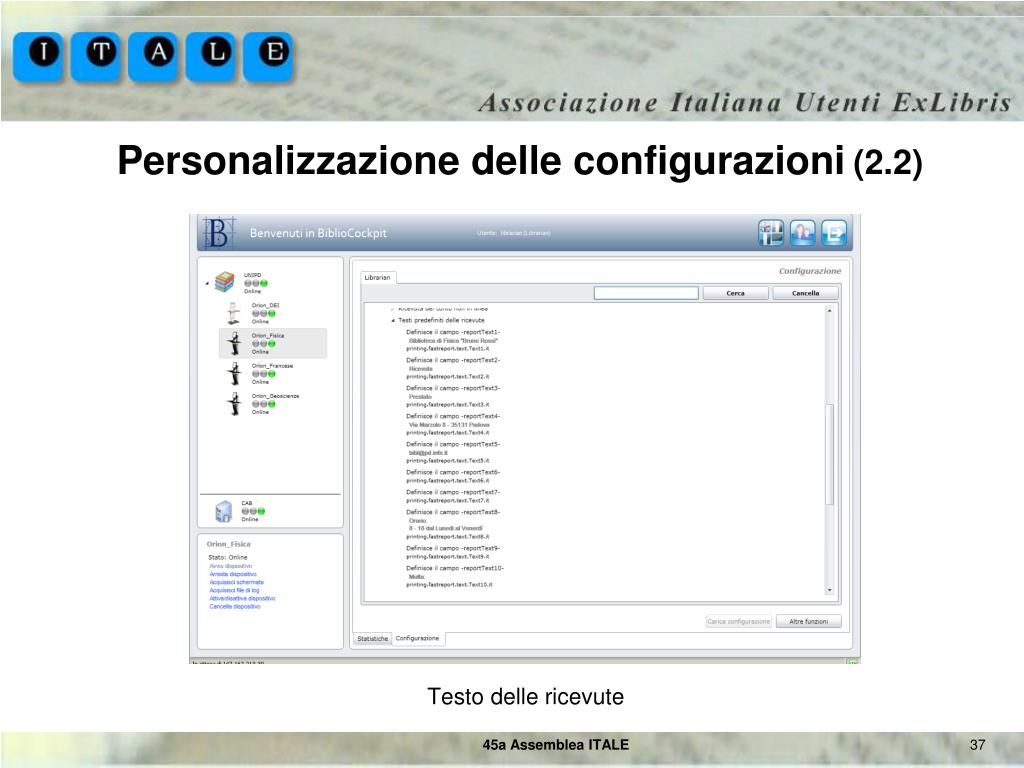
Task: Click the scrollbar down arrow
Action: pos(829,590)
